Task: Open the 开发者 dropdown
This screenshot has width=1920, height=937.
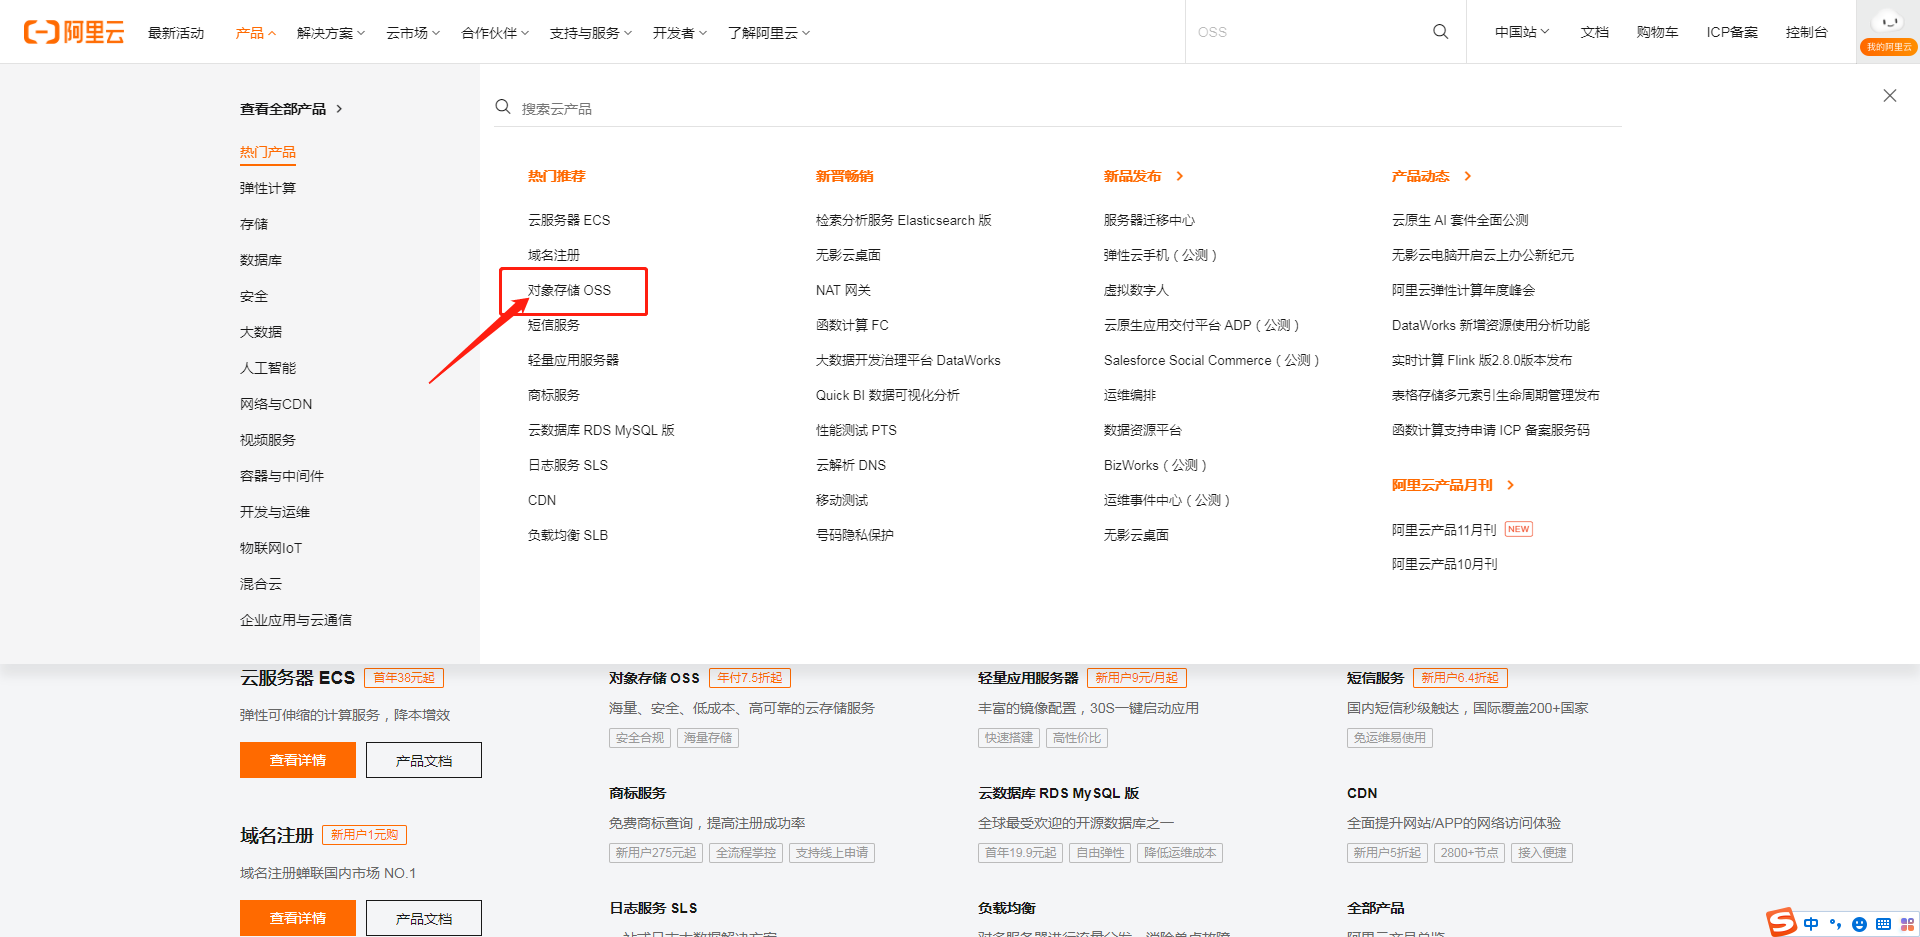Action: 680,33
